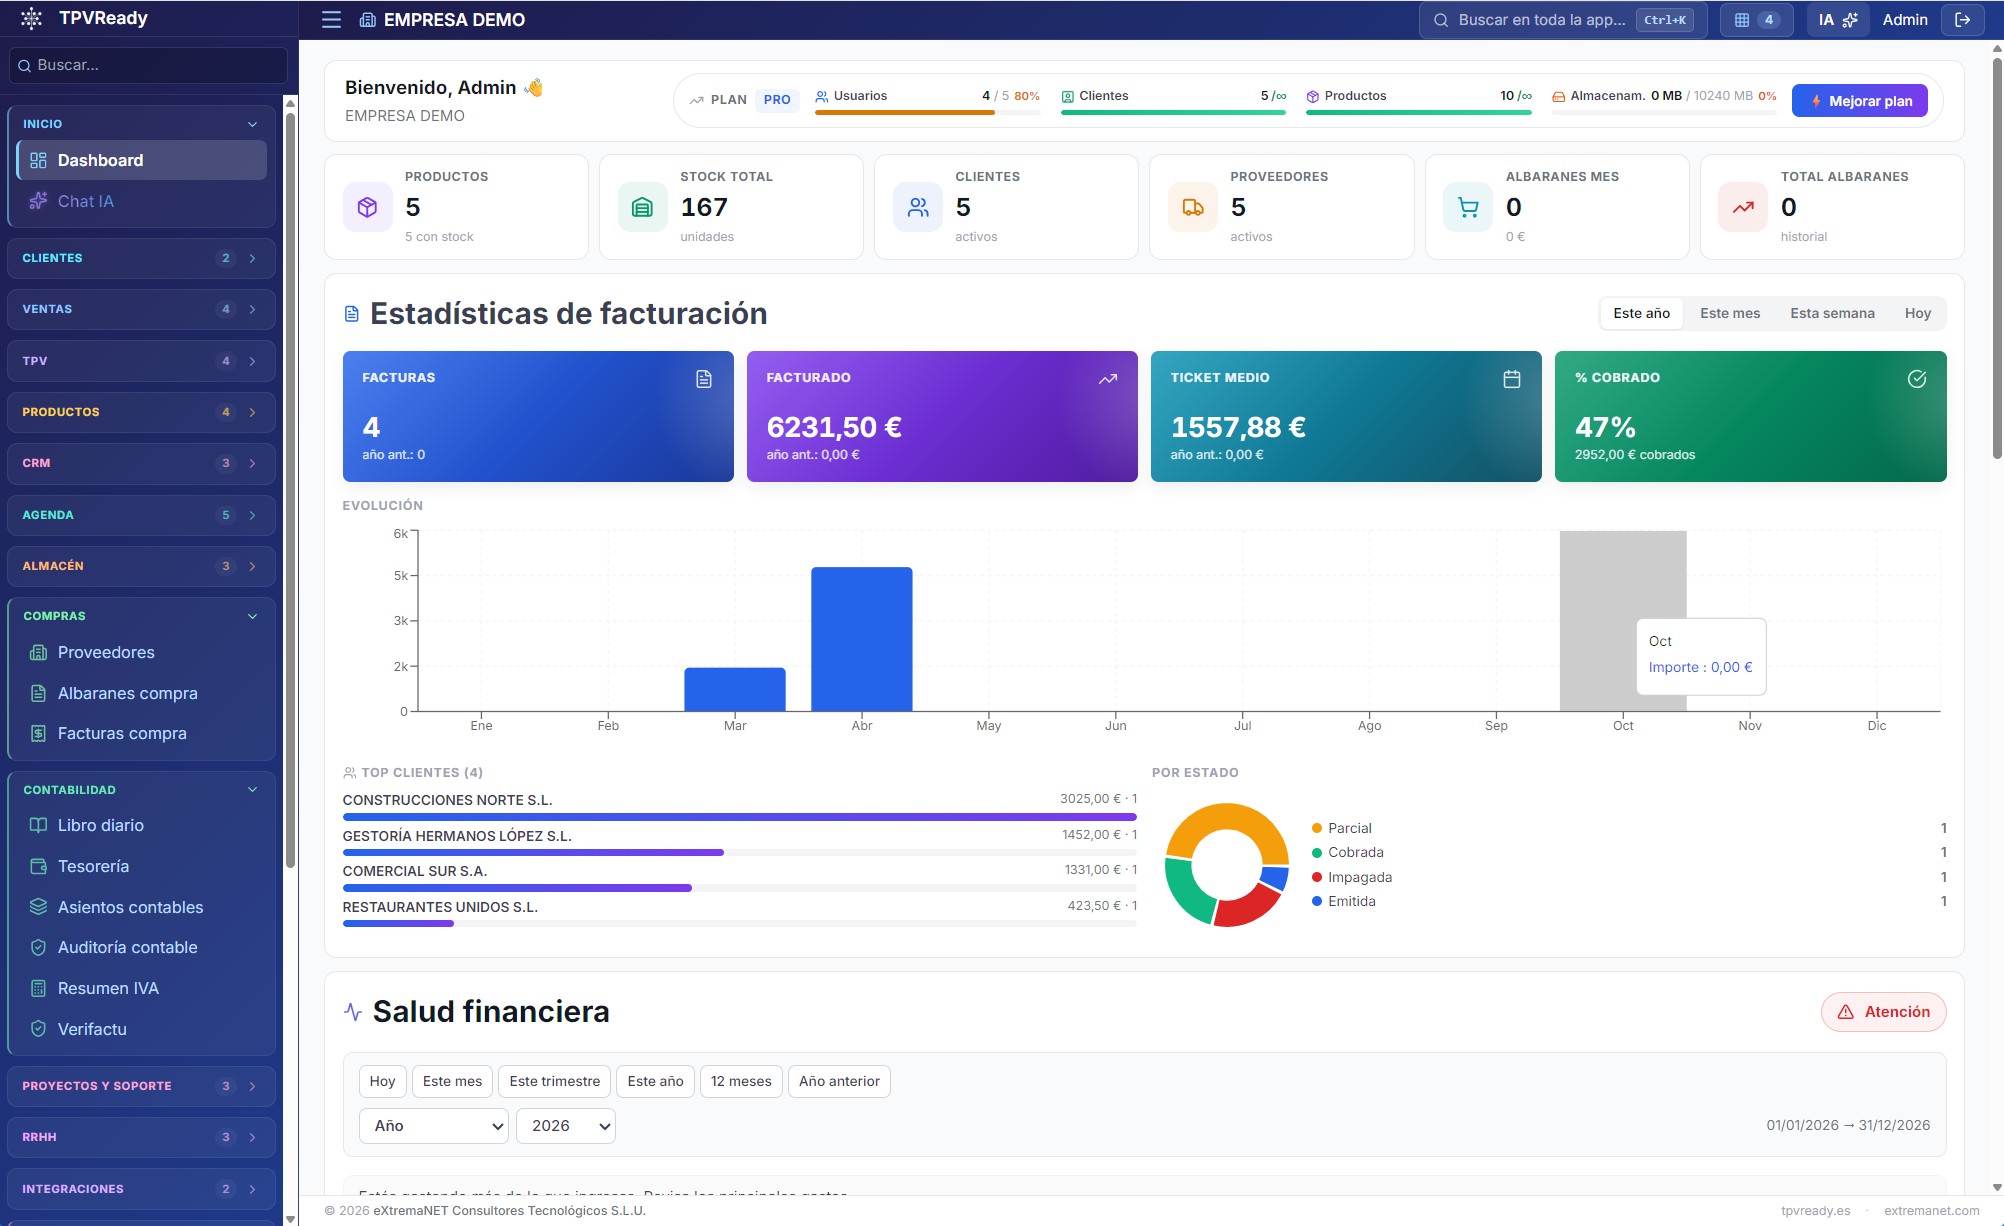Expand the TPV sidebar section
Screen dimensions: 2004x1226
tap(141, 361)
